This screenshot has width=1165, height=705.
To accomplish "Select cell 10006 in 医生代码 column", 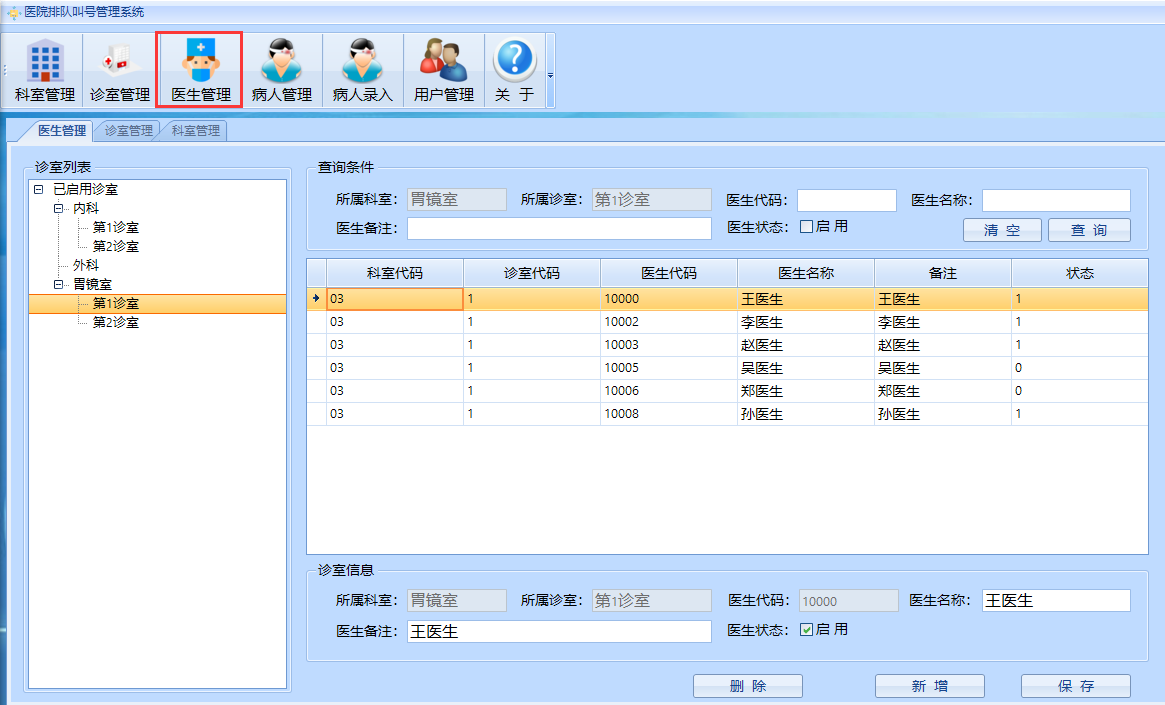I will click(669, 391).
